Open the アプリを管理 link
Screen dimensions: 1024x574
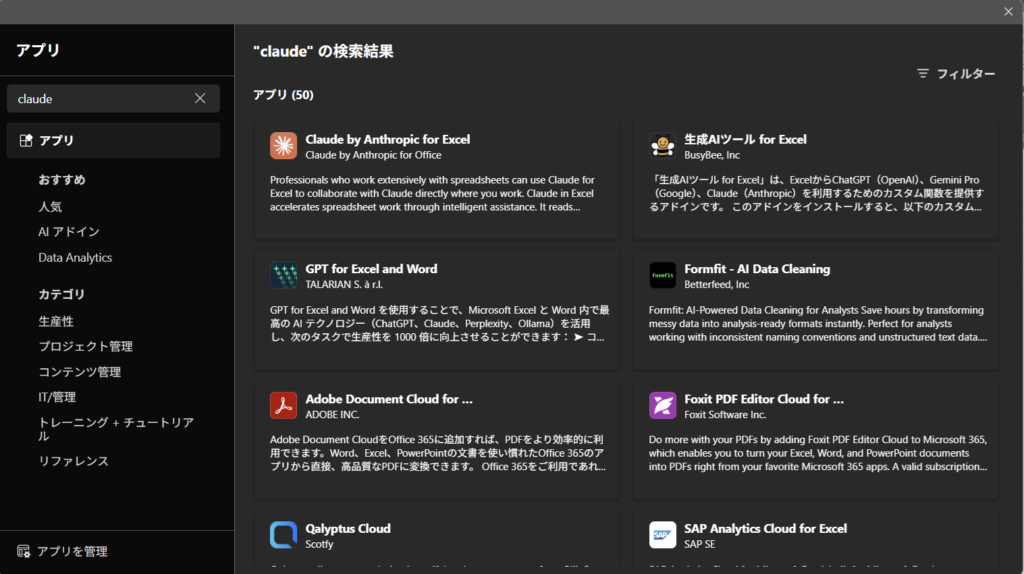tap(72, 551)
